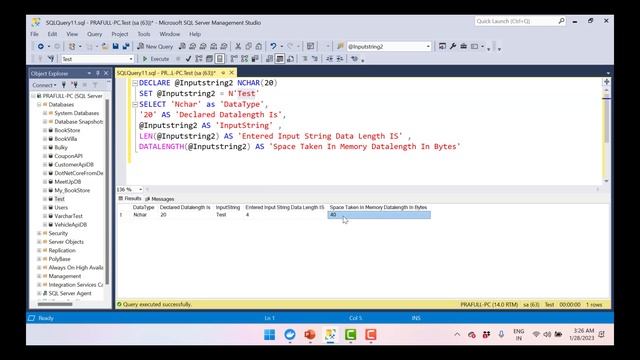Open the File menu
This screenshot has height=360, width=640.
pyautogui.click(x=34, y=34)
